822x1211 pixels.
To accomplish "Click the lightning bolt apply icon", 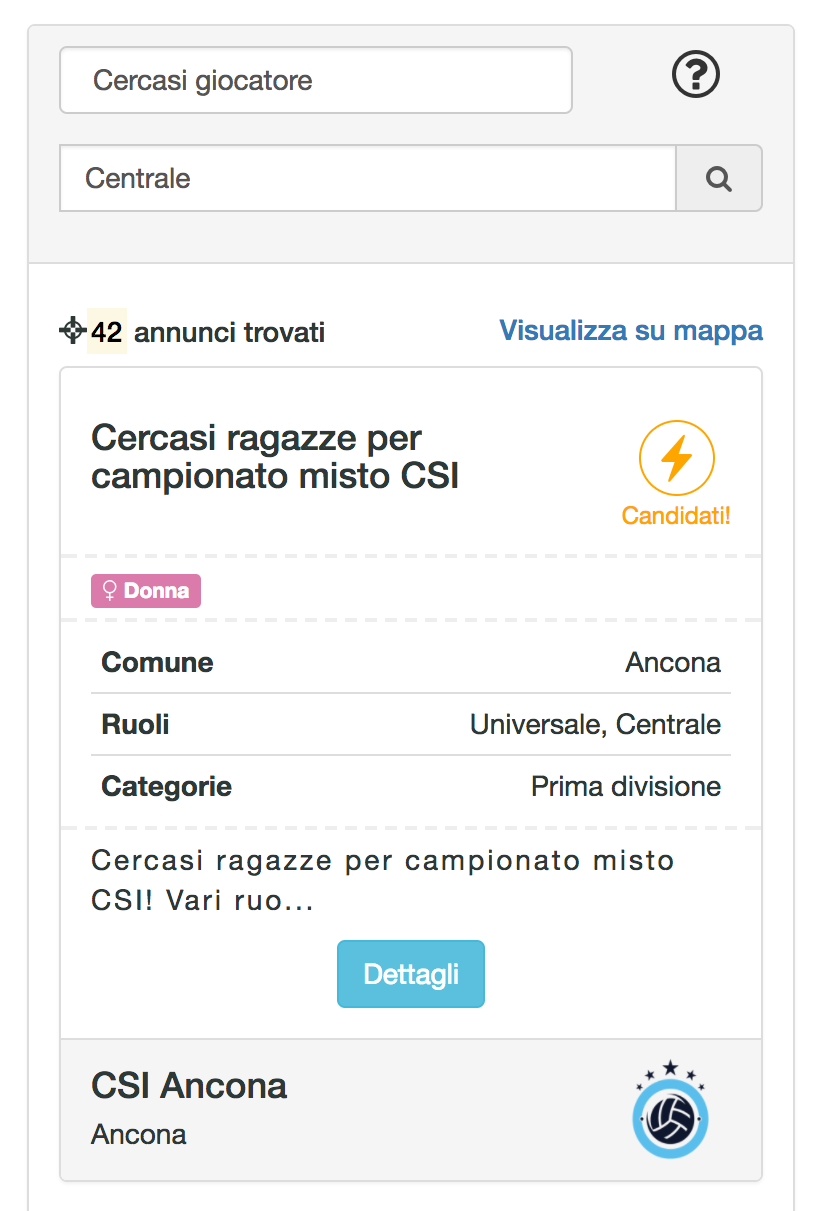I will click(x=677, y=459).
